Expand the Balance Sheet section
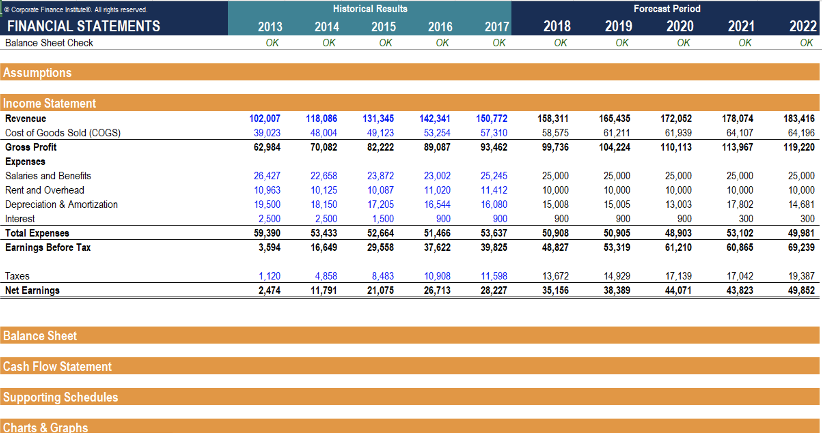Screen dimensions: 822x434 coord(40,335)
